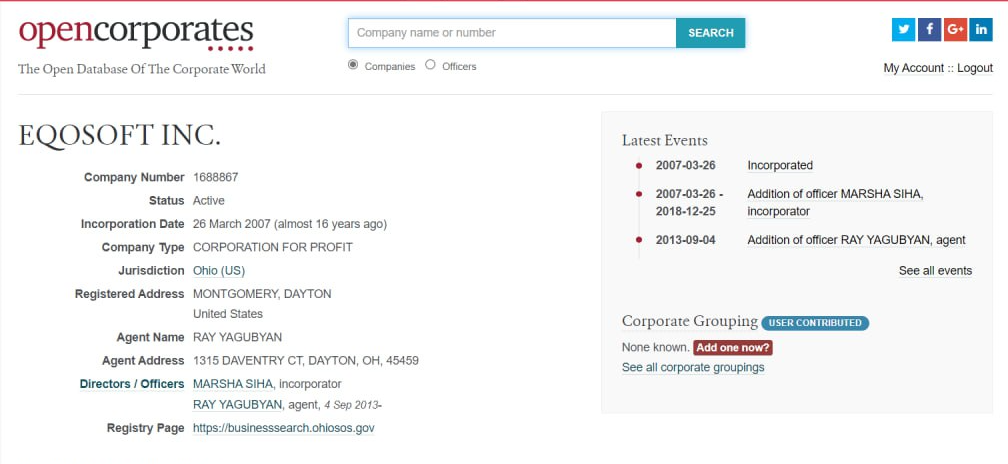The image size is (1008, 464).
Task: Focus the company name search field
Action: (512, 33)
